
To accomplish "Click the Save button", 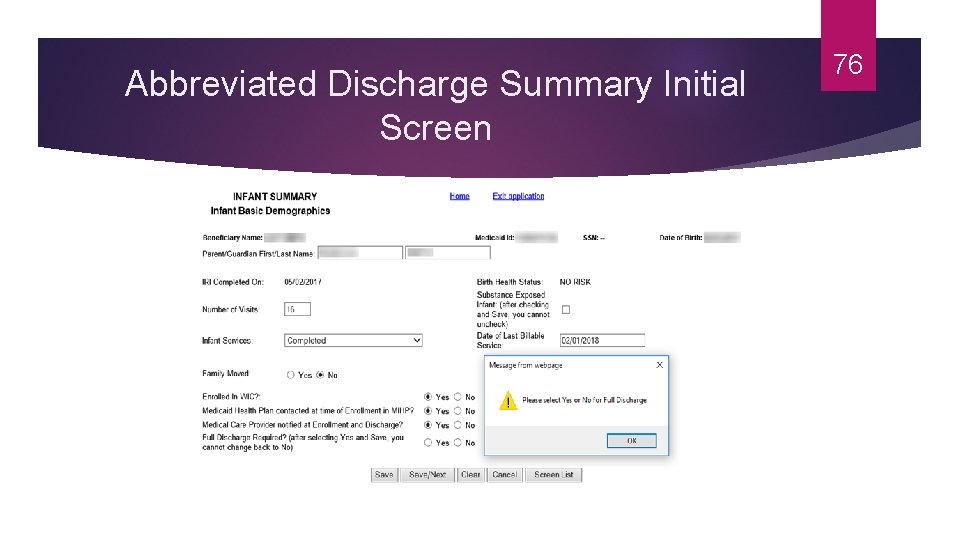I will pyautogui.click(x=384, y=474).
